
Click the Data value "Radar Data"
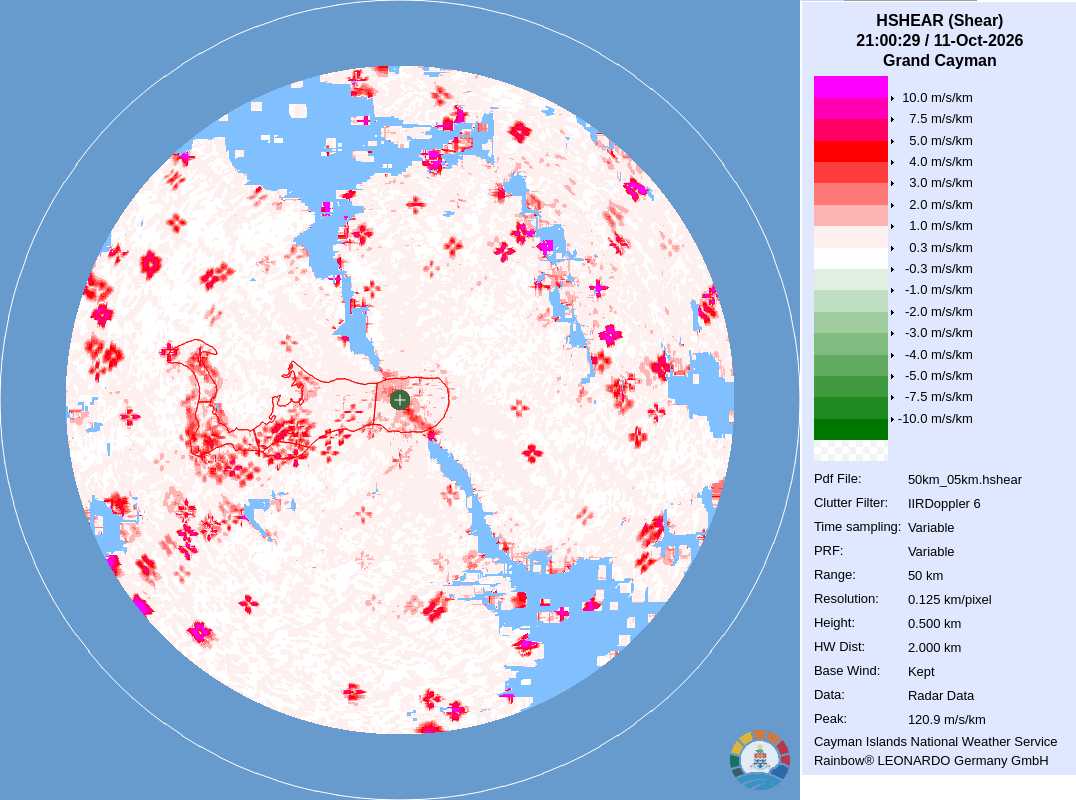[x=941, y=696]
